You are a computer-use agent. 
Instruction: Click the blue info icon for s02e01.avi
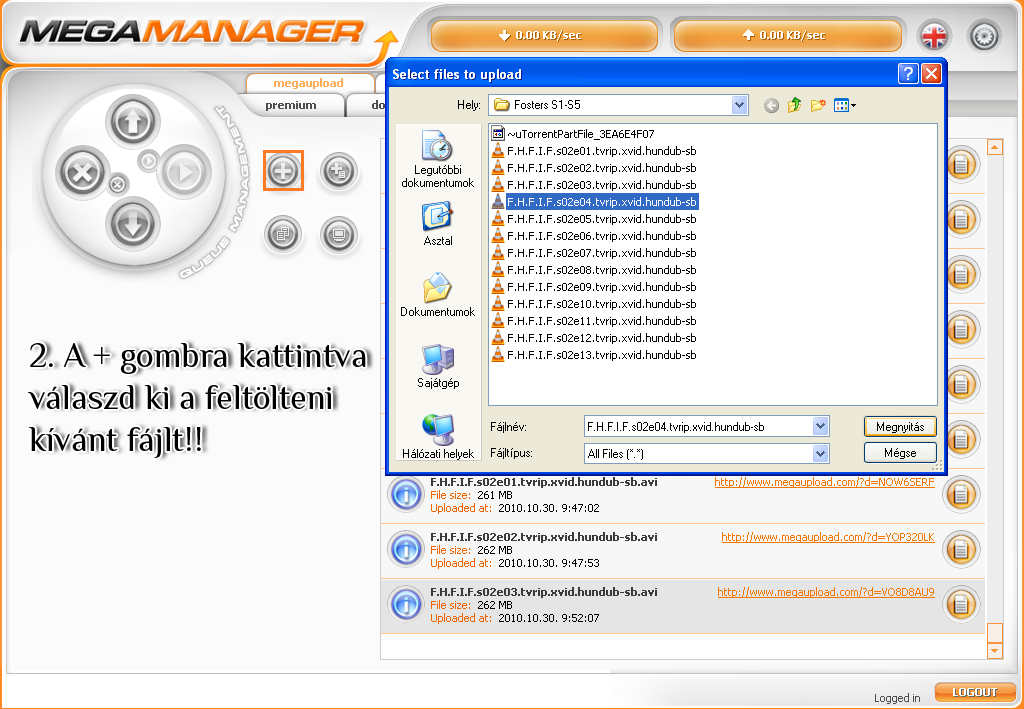pos(406,494)
